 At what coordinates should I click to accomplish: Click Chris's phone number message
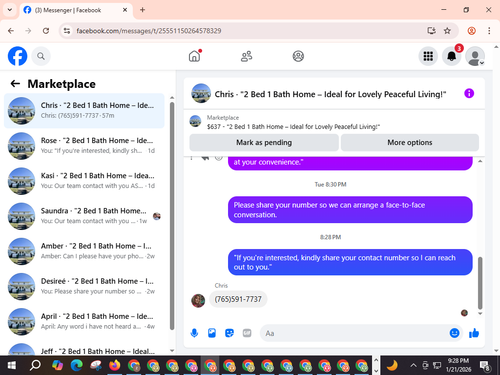[x=238, y=299]
